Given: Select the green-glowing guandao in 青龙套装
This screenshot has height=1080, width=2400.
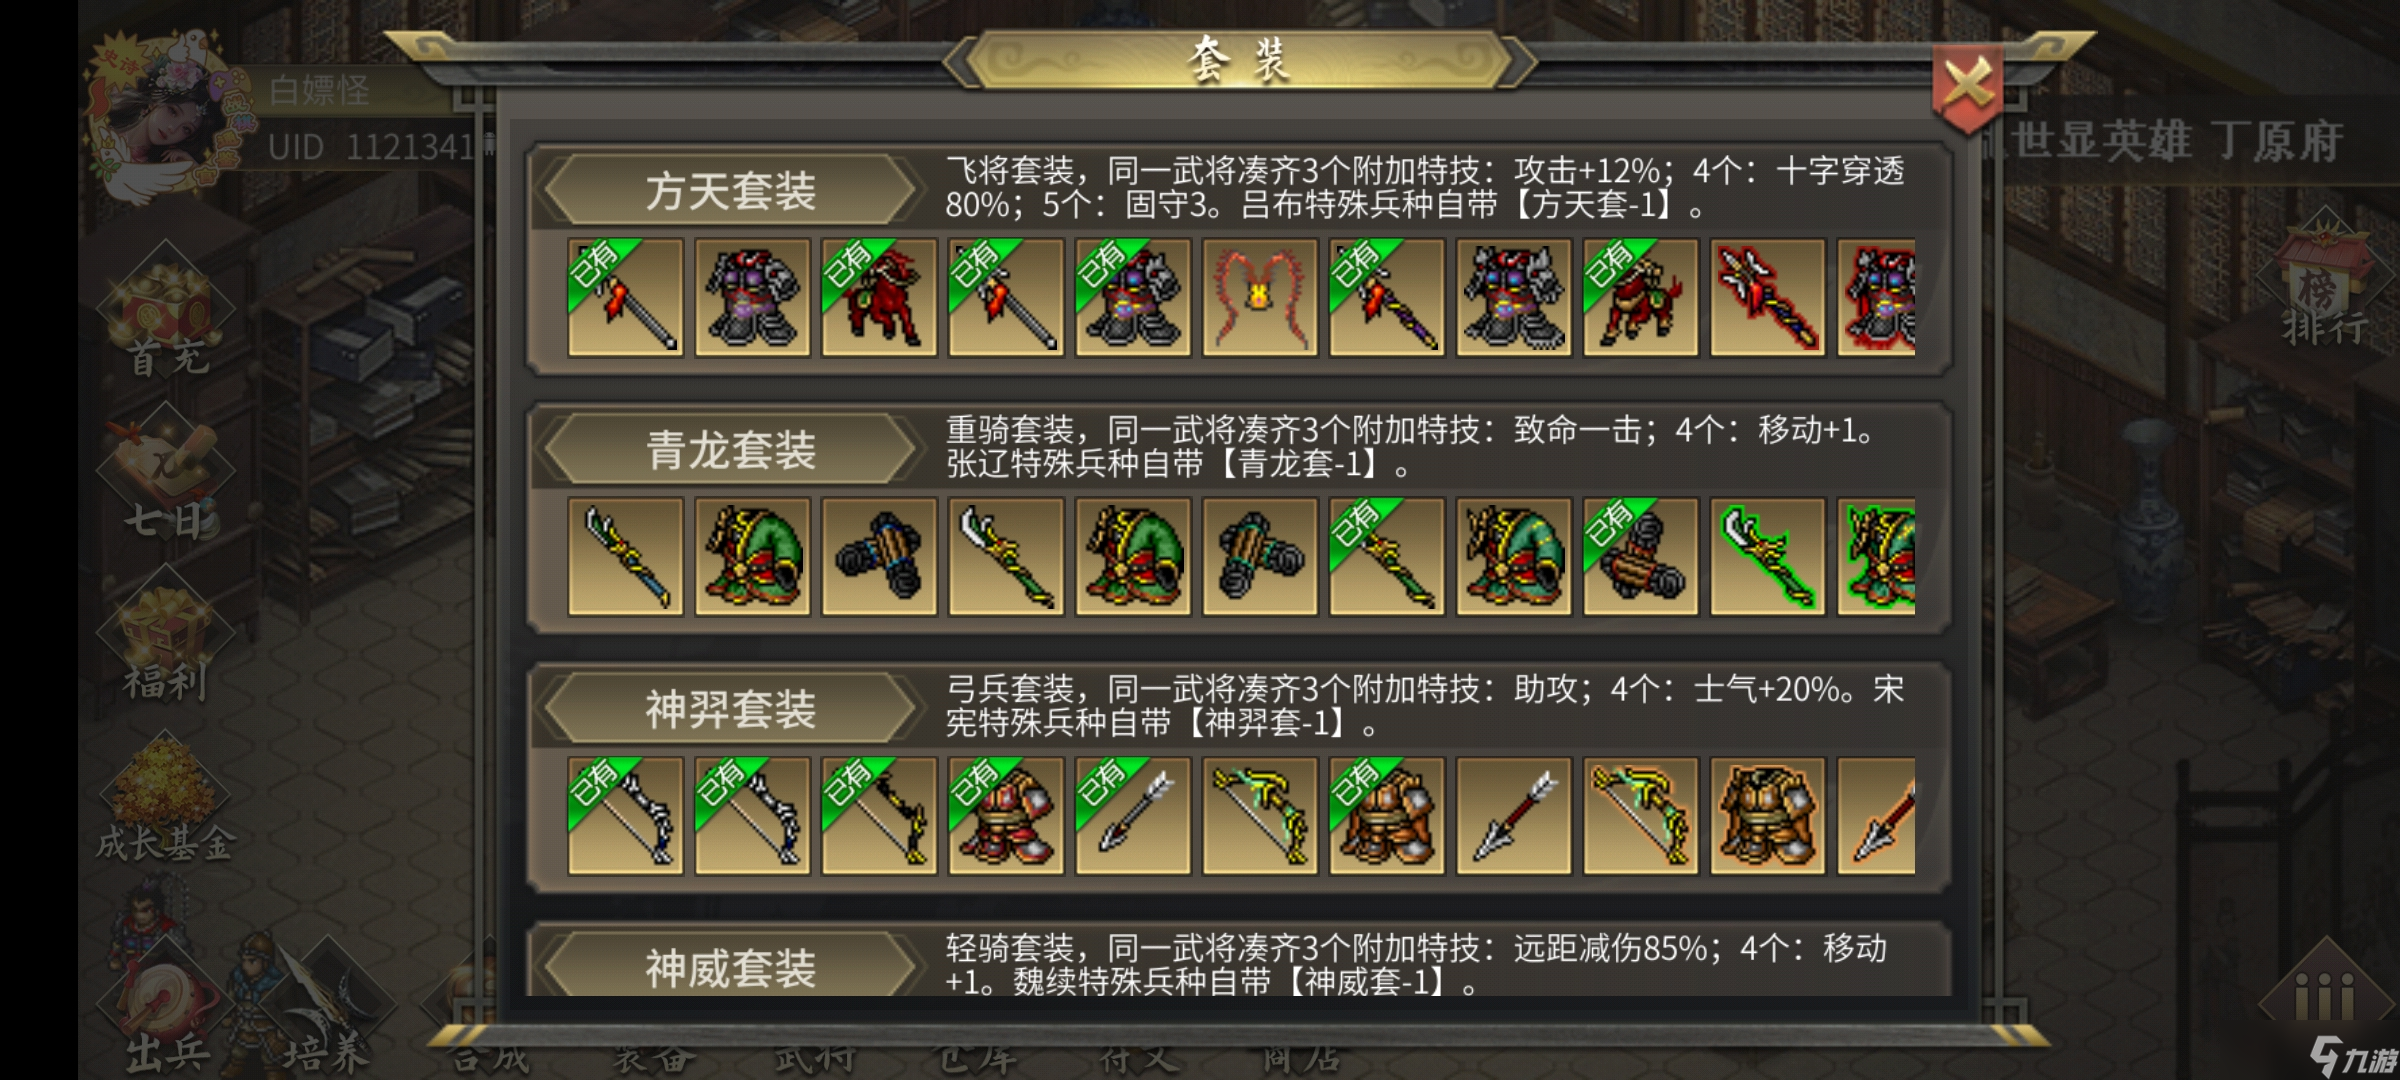Looking at the screenshot, I should tap(1768, 556).
